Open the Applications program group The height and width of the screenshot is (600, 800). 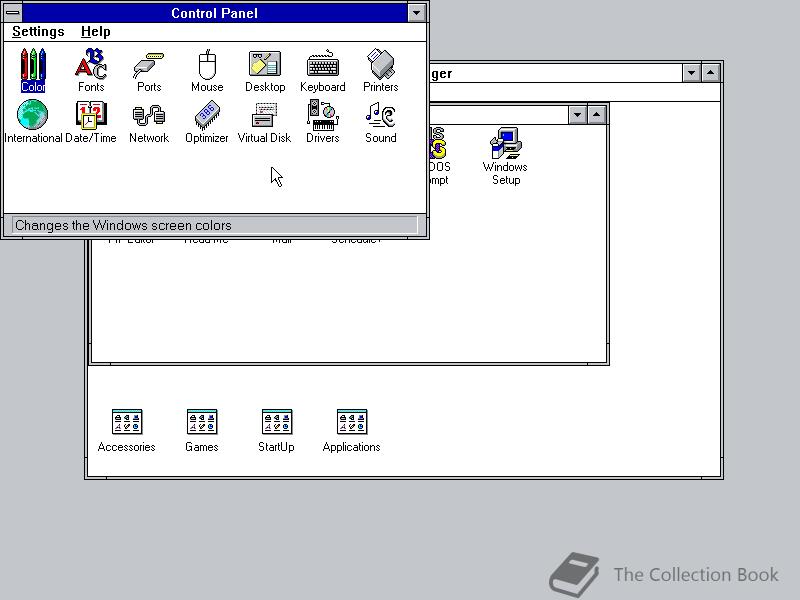pyautogui.click(x=352, y=431)
